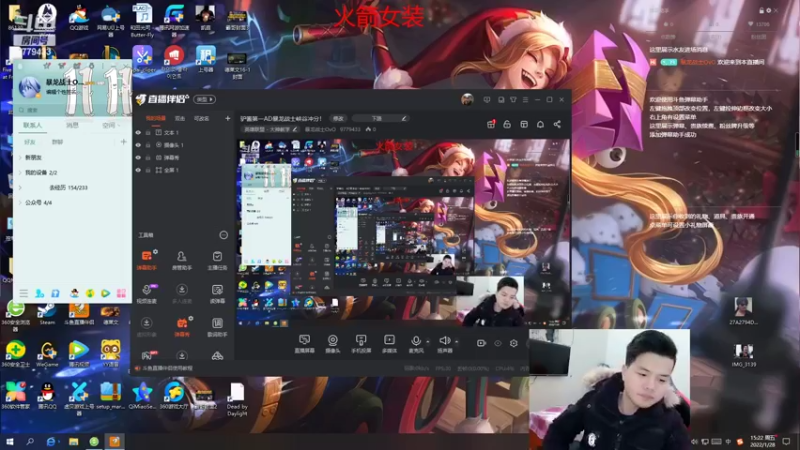This screenshot has height=450, width=800.
Task: Mute the 扬声器 speaker
Action: (444, 344)
